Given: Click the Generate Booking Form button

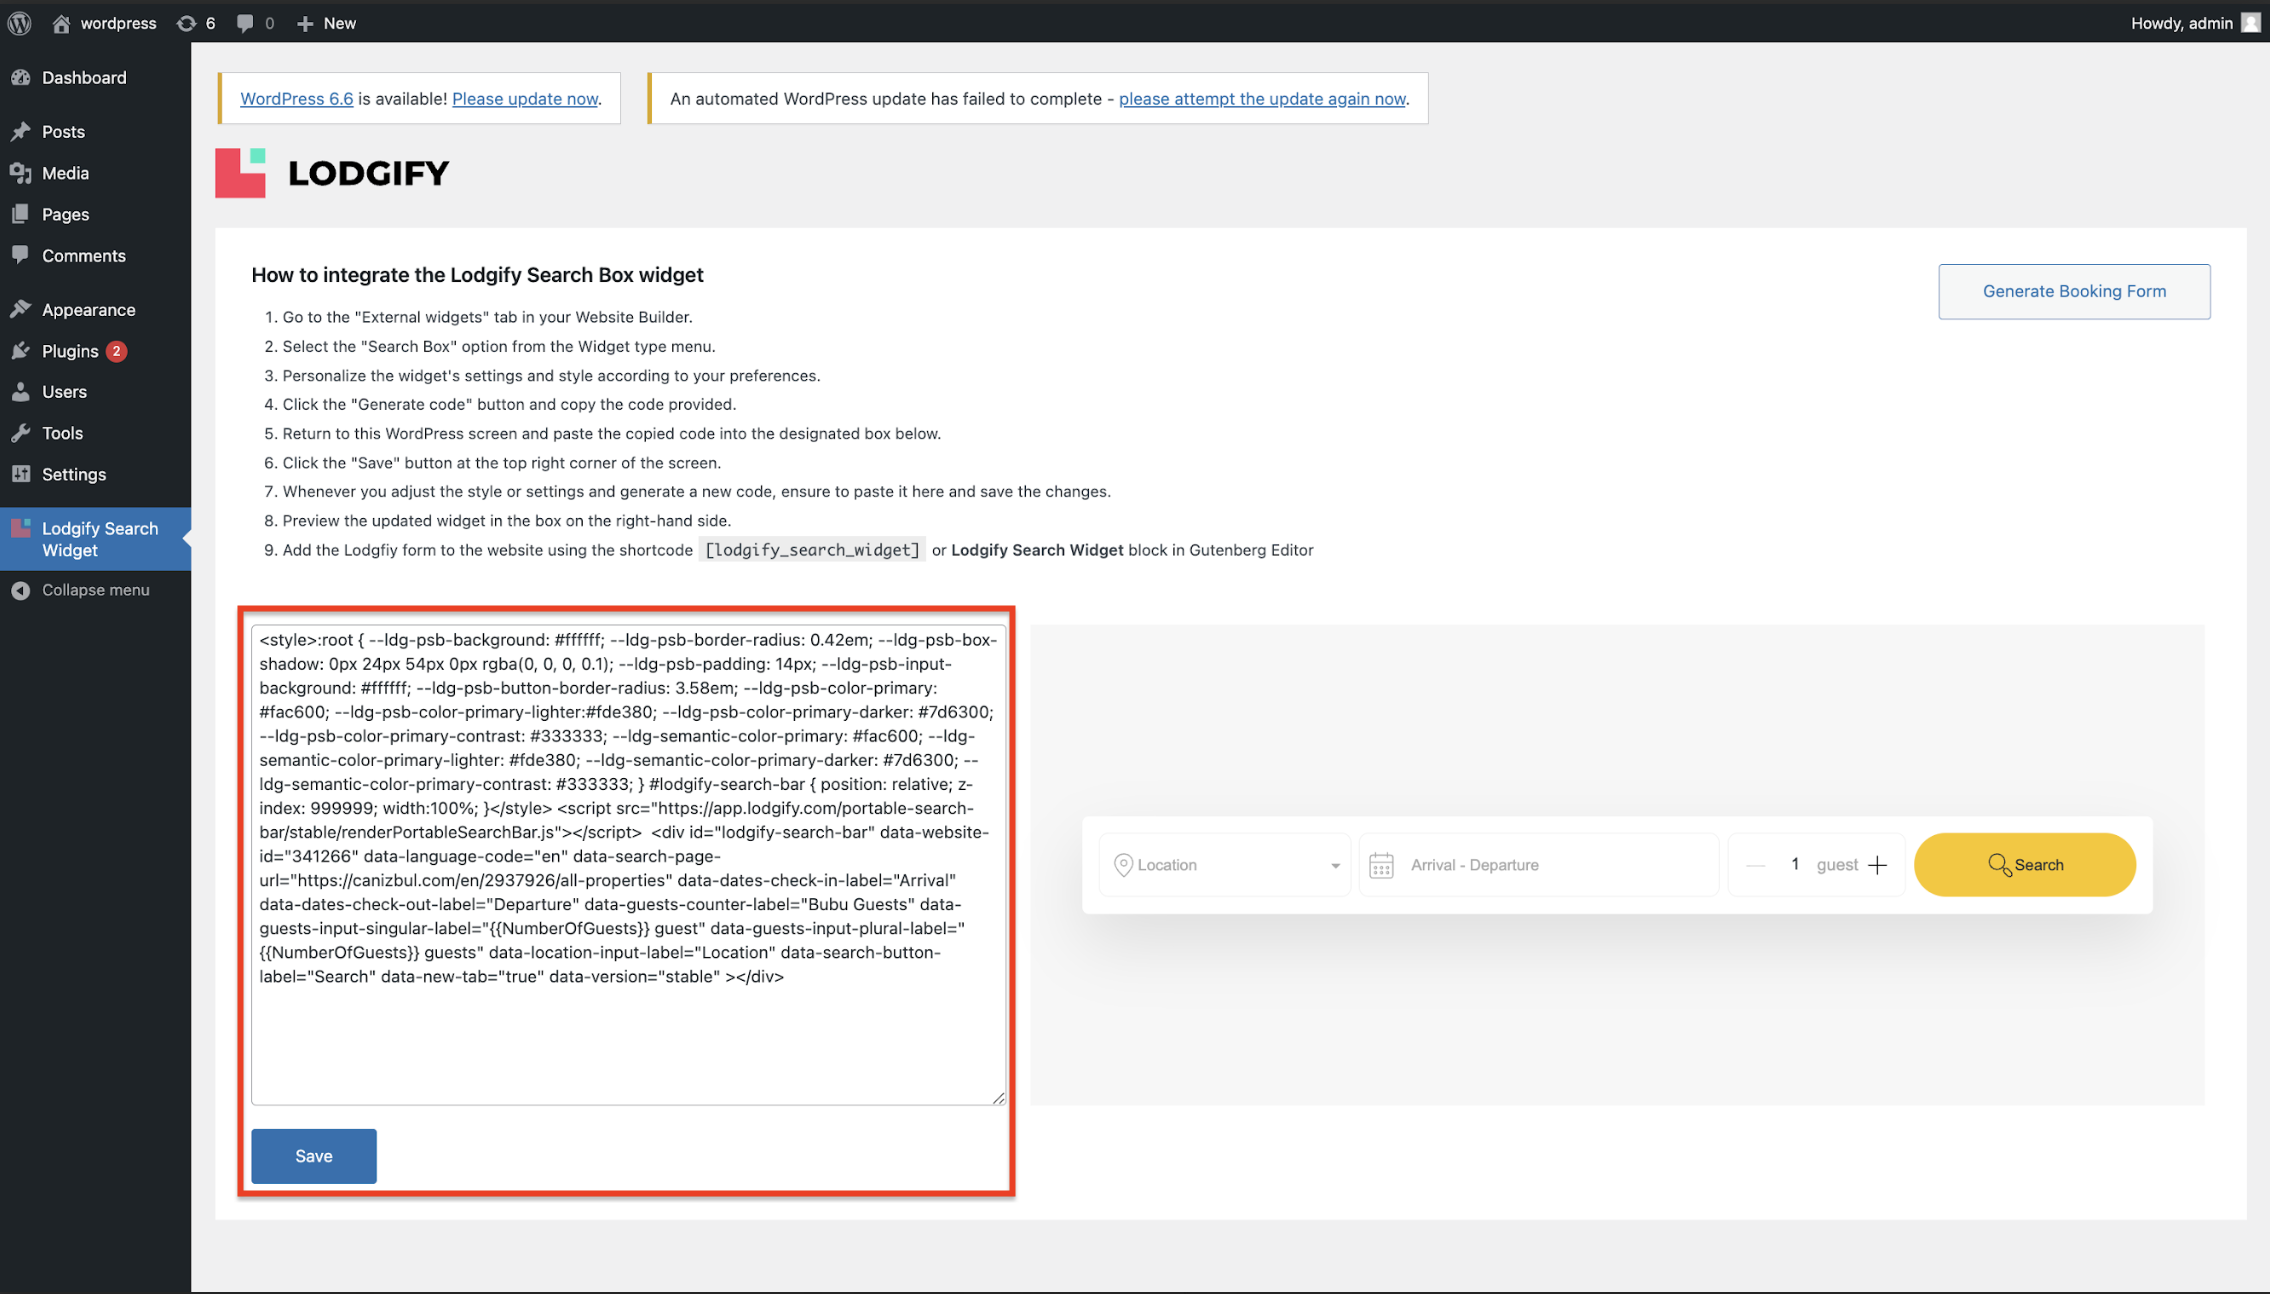Looking at the screenshot, I should click(2074, 291).
